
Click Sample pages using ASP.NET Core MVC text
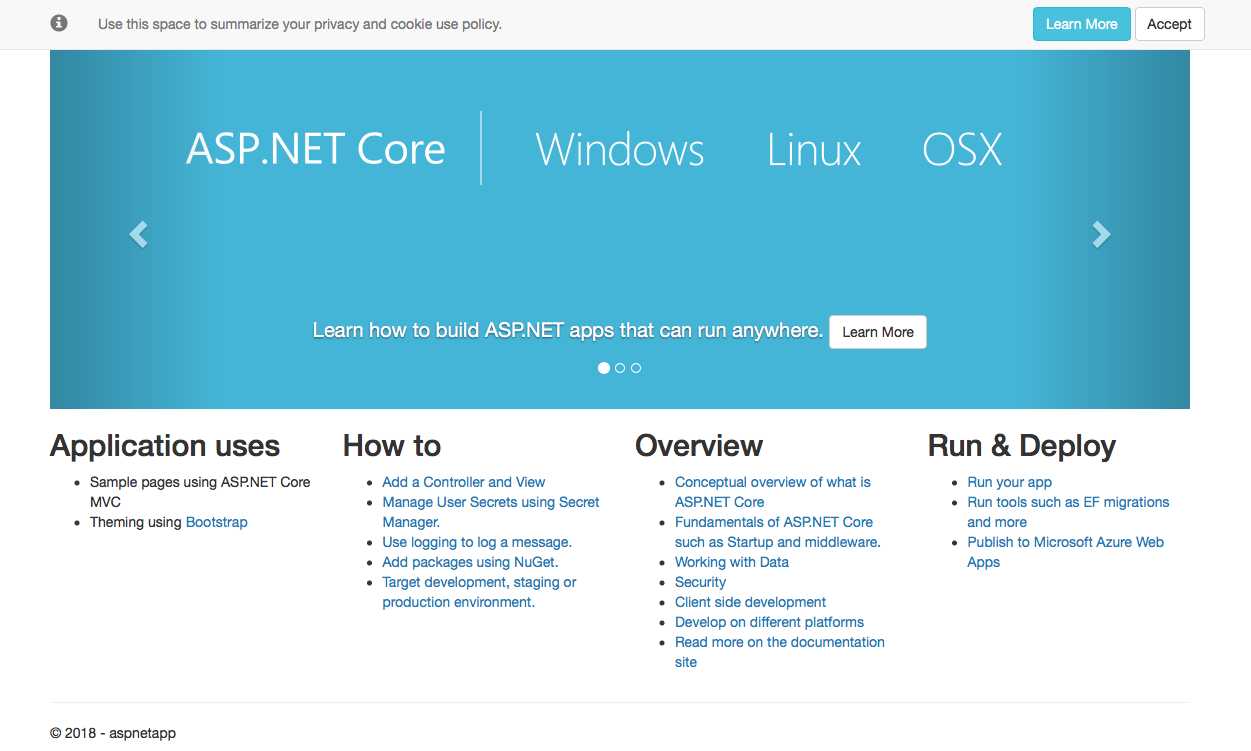[x=200, y=492]
